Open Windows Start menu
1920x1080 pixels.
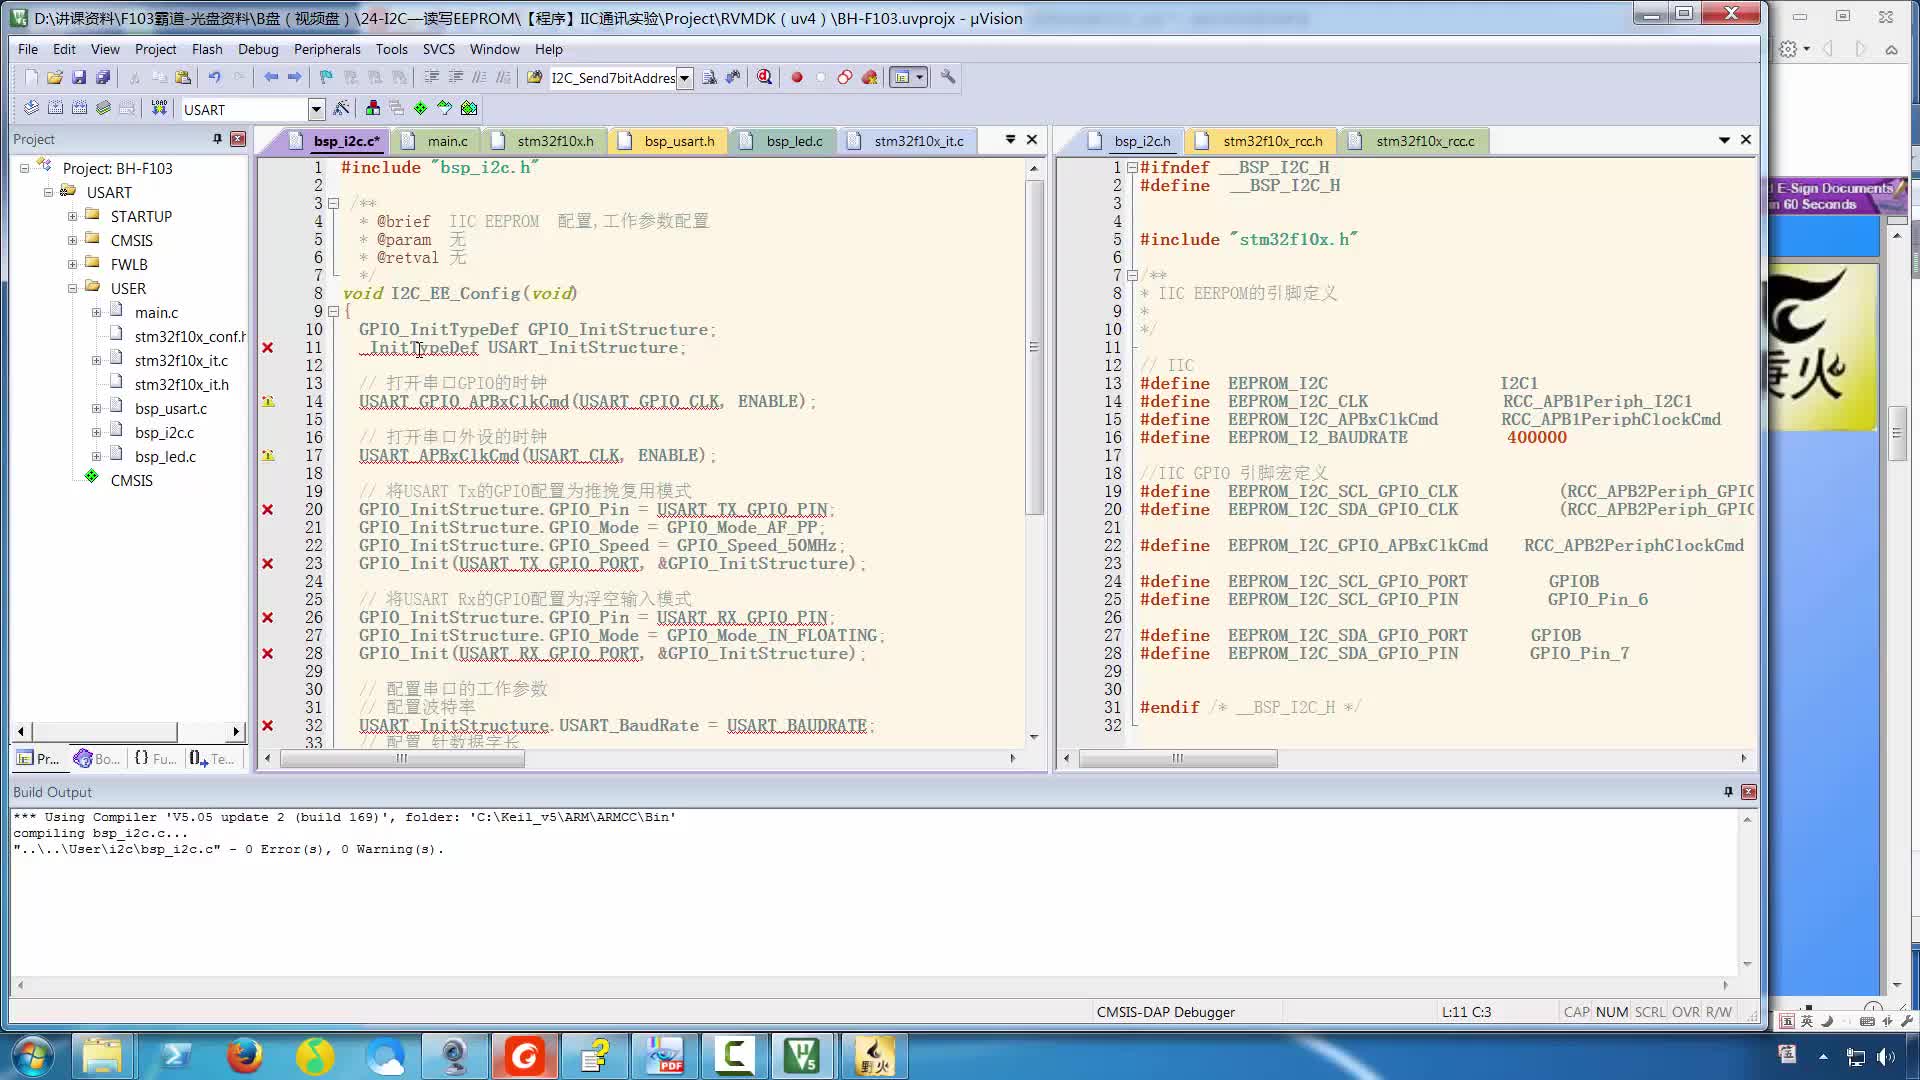[x=31, y=1055]
